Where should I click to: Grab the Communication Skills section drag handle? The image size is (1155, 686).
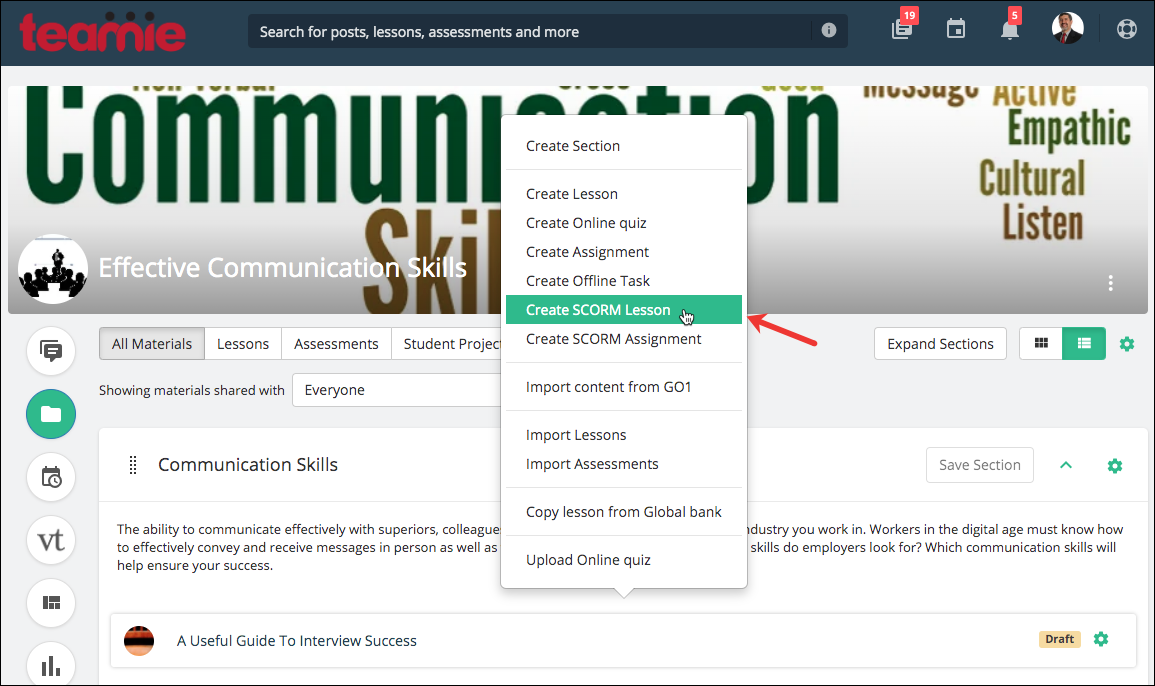pos(133,465)
